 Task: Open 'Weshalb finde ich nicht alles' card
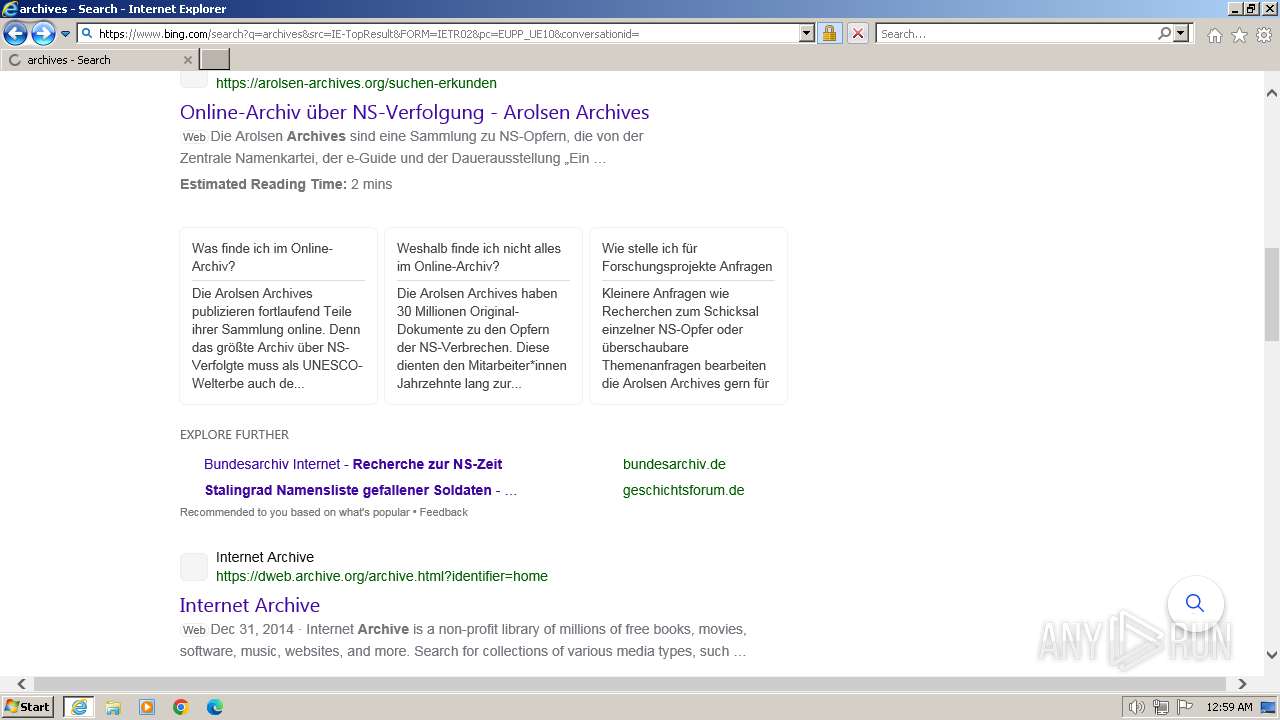(484, 316)
